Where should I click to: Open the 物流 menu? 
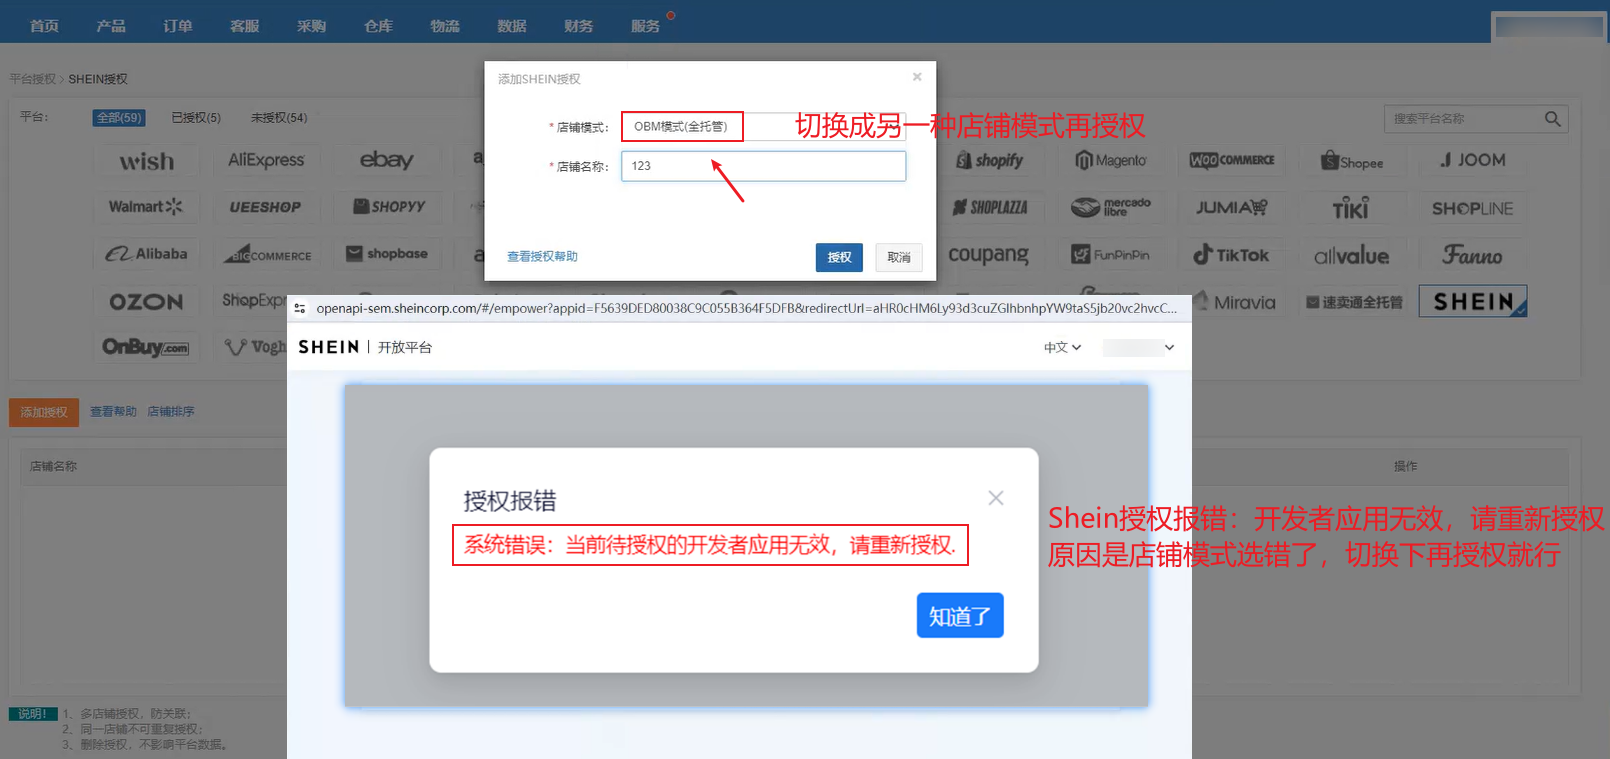445,26
